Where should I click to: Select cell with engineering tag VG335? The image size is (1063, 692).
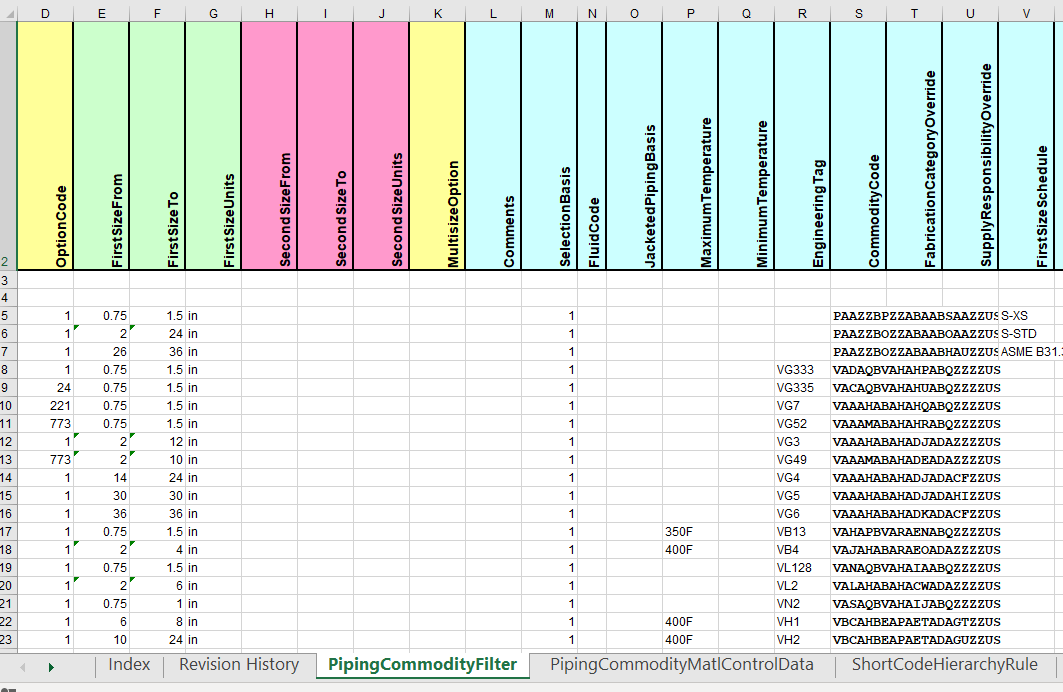pos(802,388)
